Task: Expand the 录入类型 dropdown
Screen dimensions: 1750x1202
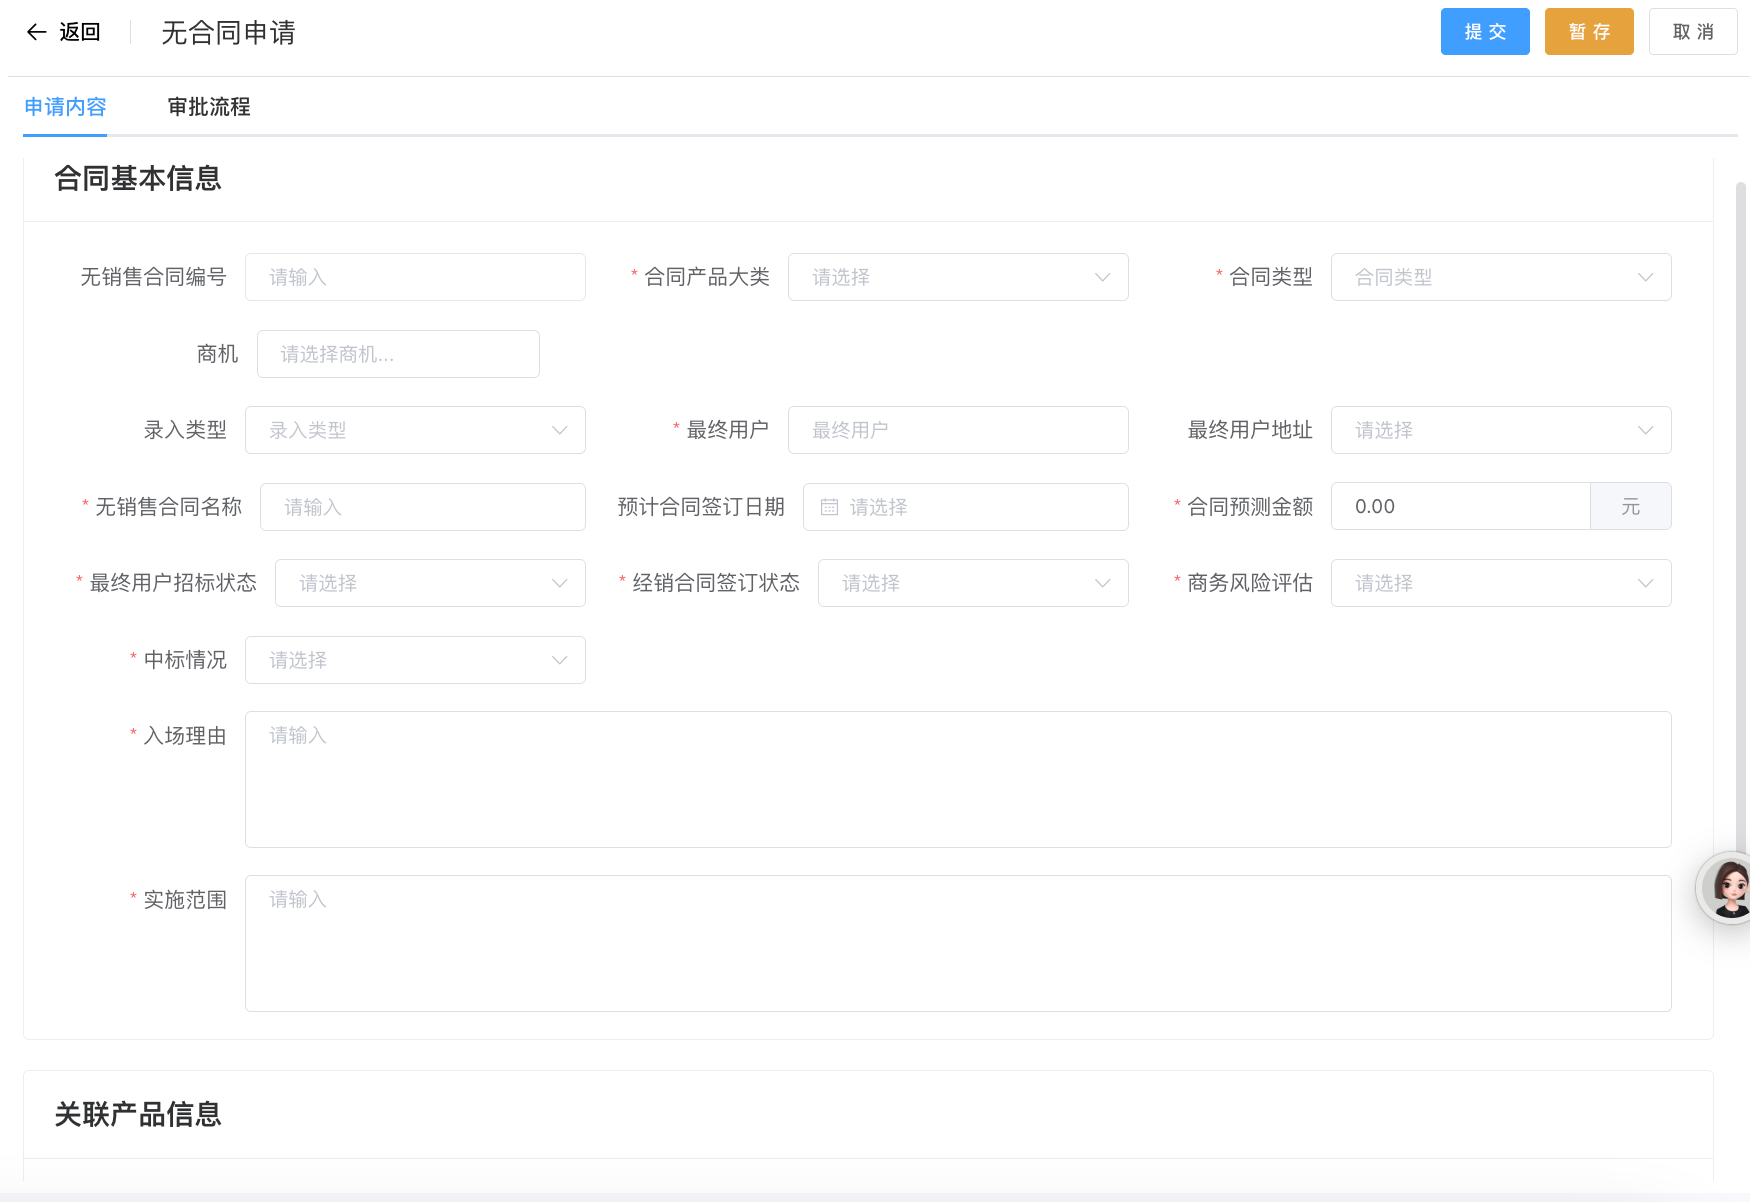Action: [x=415, y=430]
